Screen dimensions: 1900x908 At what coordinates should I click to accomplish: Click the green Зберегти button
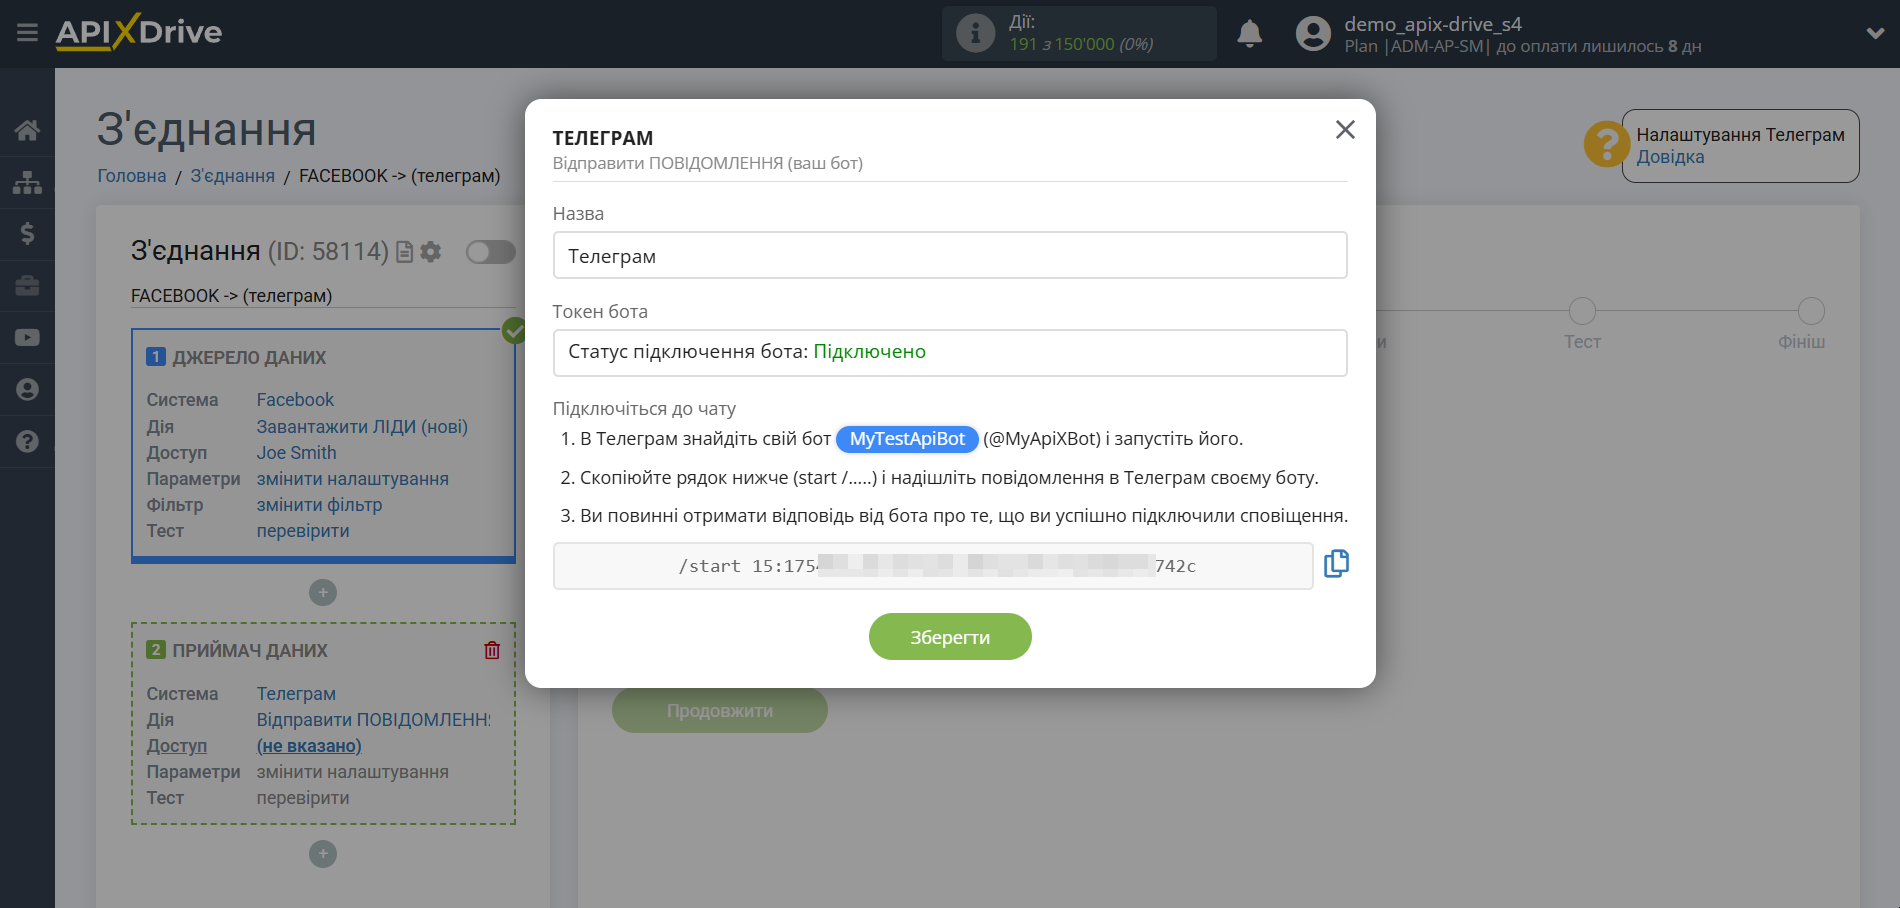point(949,637)
